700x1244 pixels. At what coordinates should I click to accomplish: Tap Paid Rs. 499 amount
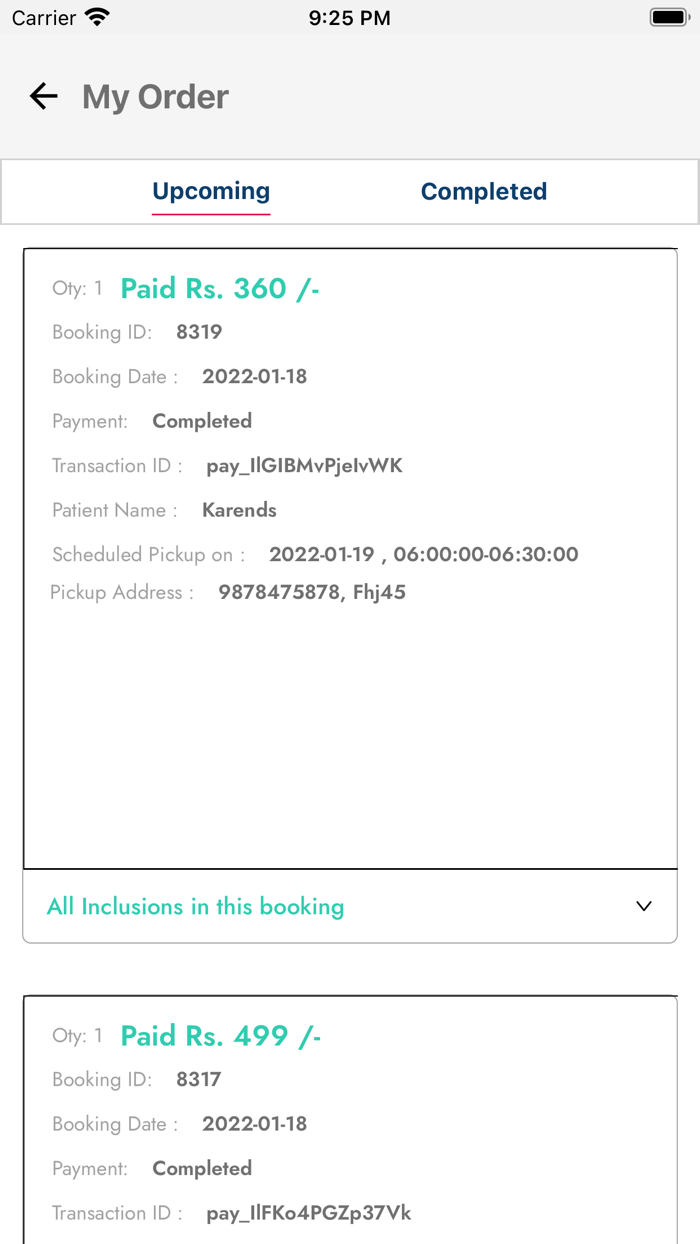point(220,1035)
